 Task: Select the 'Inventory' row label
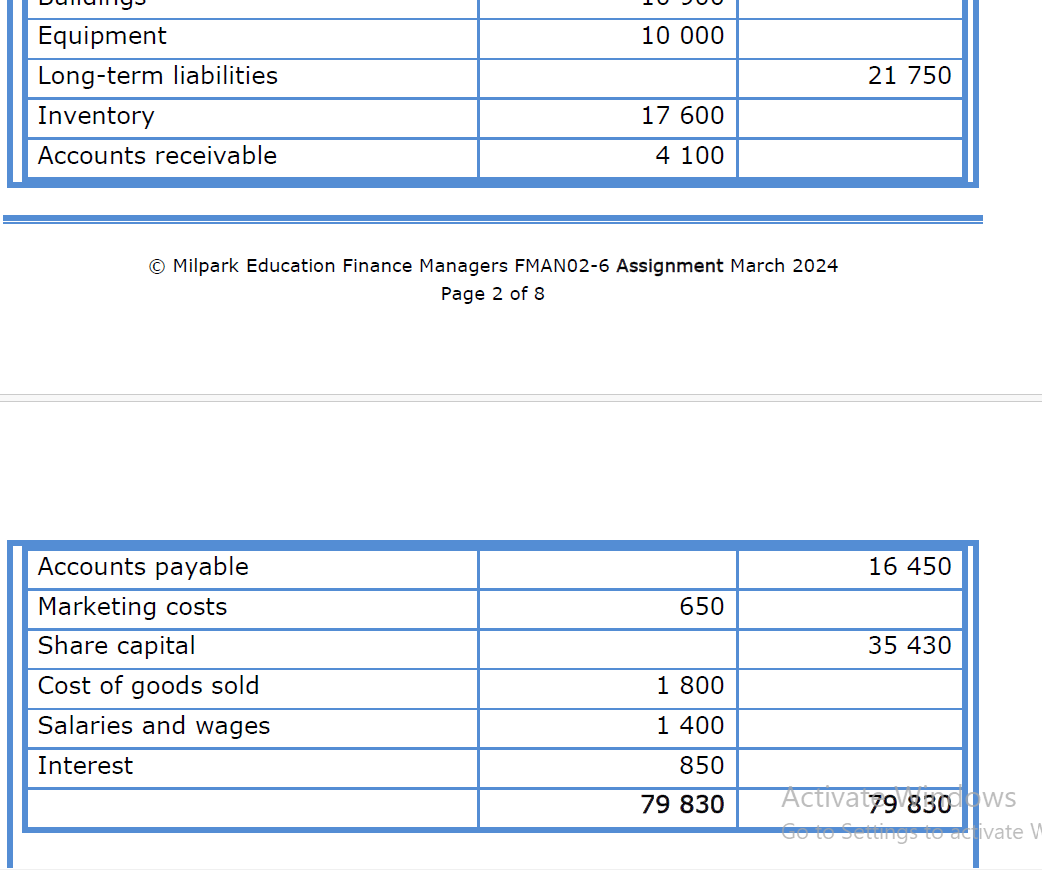coord(96,116)
